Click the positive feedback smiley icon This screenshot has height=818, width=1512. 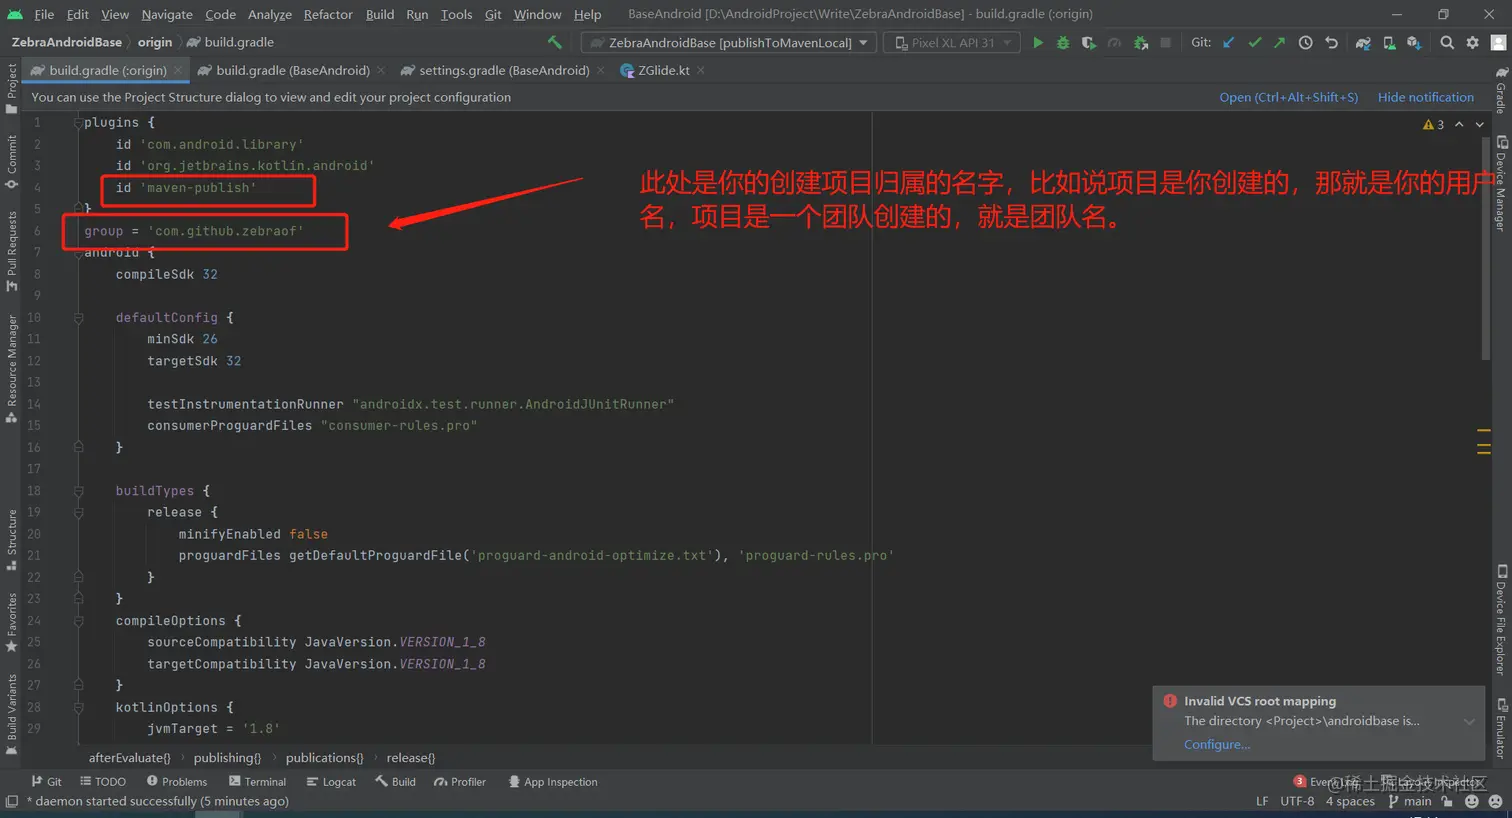[x=1471, y=801]
